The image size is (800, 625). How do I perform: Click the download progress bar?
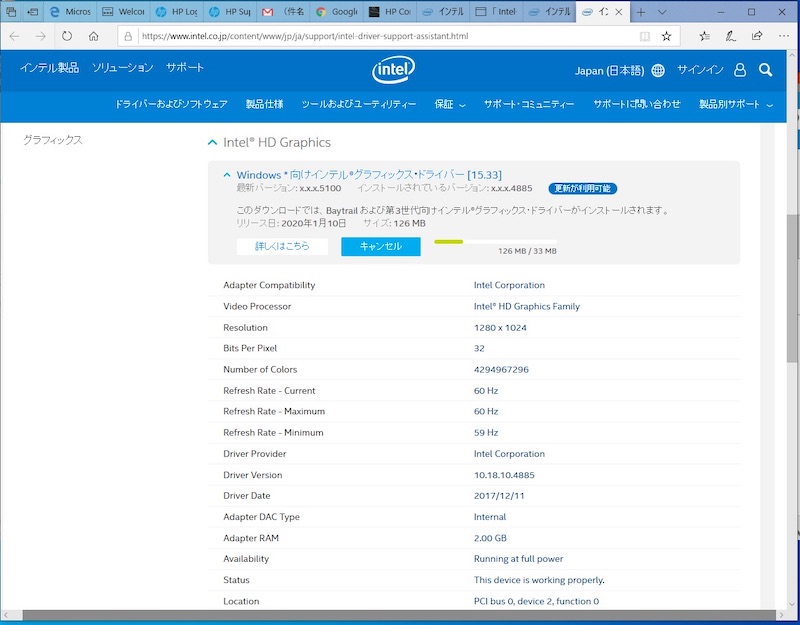[495, 242]
